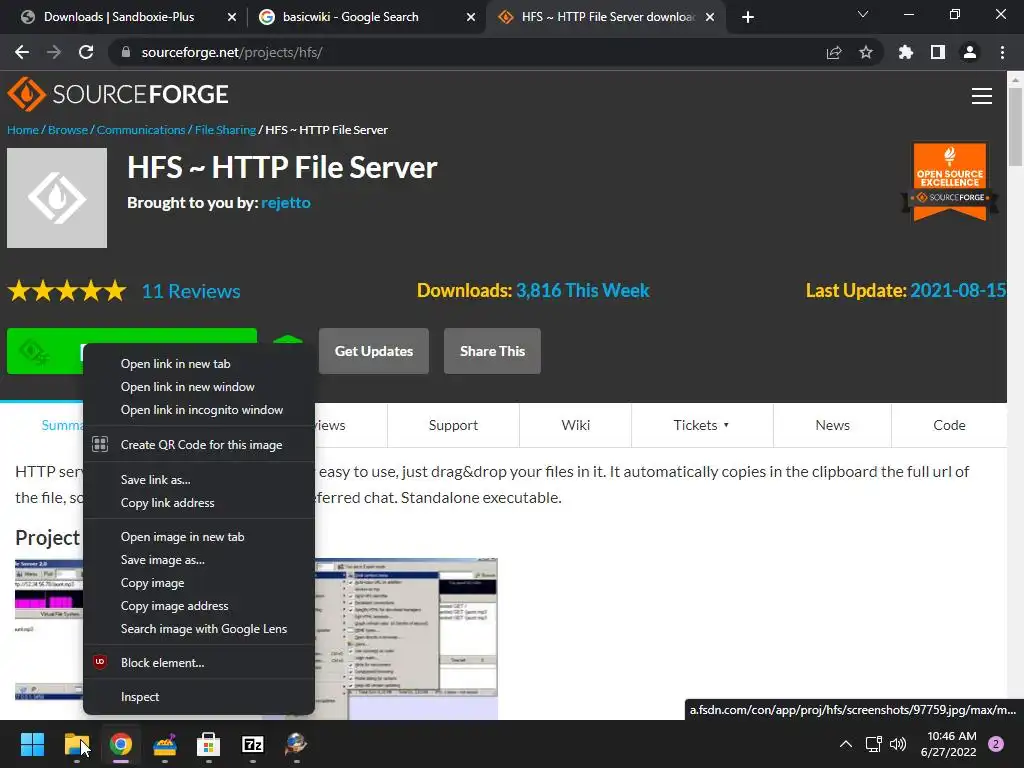The height and width of the screenshot is (768, 1024).
Task: Open the Chrome profile avatar
Action: (970, 52)
